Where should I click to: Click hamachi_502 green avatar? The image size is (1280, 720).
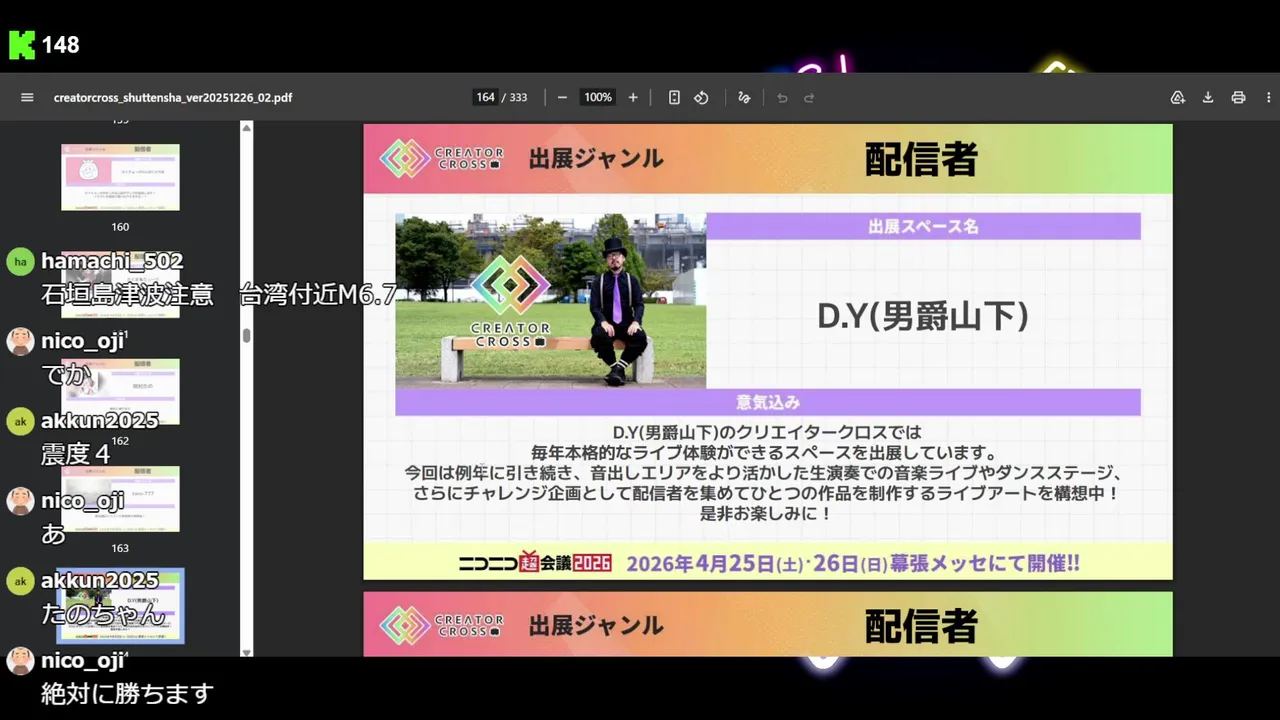coord(20,262)
